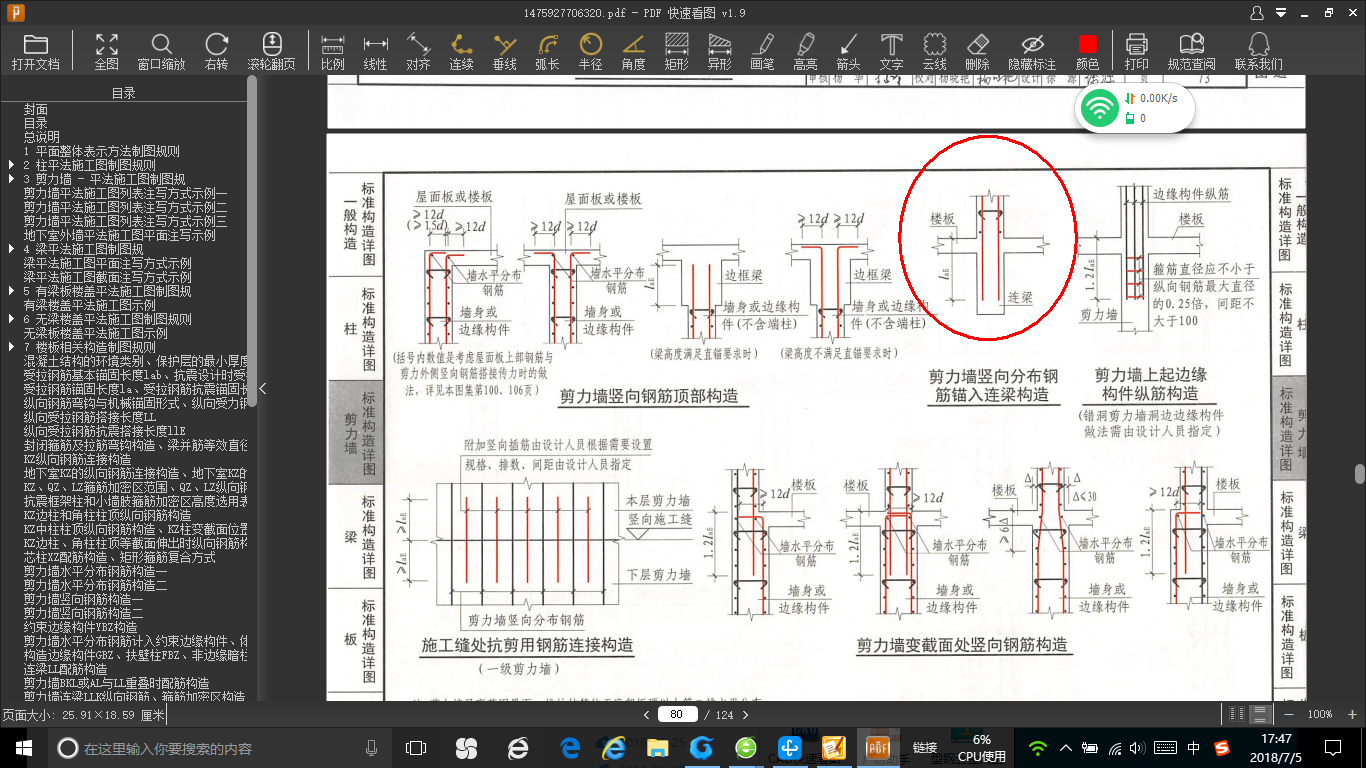Image resolution: width=1366 pixels, height=768 pixels.
Task: Open 封面 in the outline
Action: point(36,110)
